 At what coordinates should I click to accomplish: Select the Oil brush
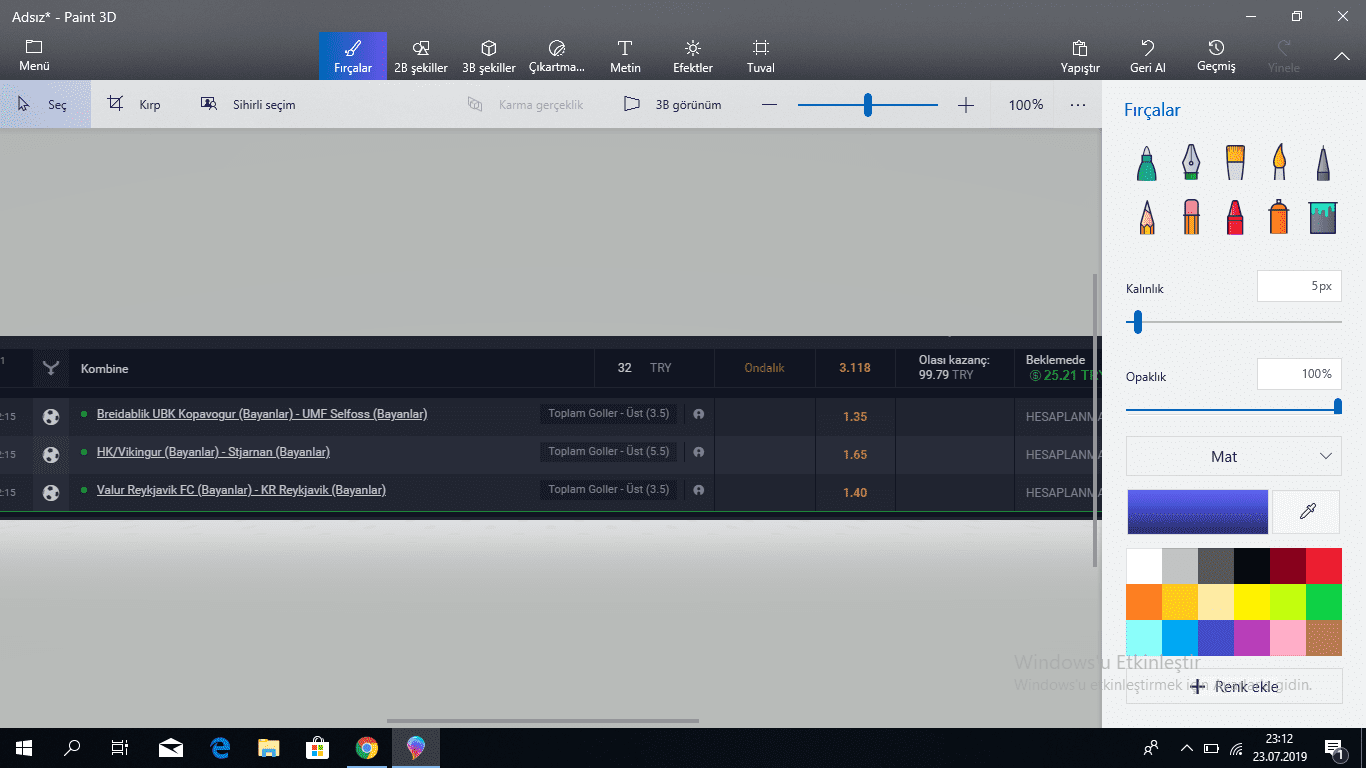coord(1235,163)
